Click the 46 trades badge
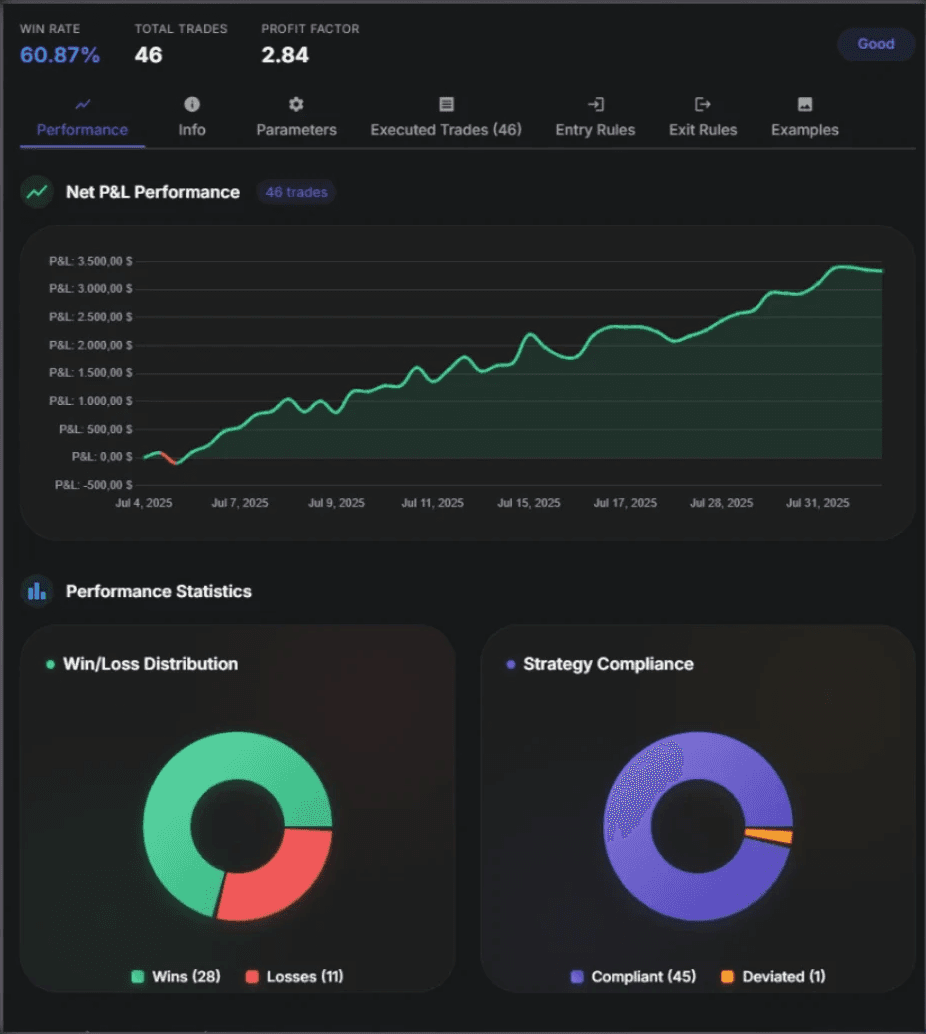The height and width of the screenshot is (1034, 926). tap(296, 192)
